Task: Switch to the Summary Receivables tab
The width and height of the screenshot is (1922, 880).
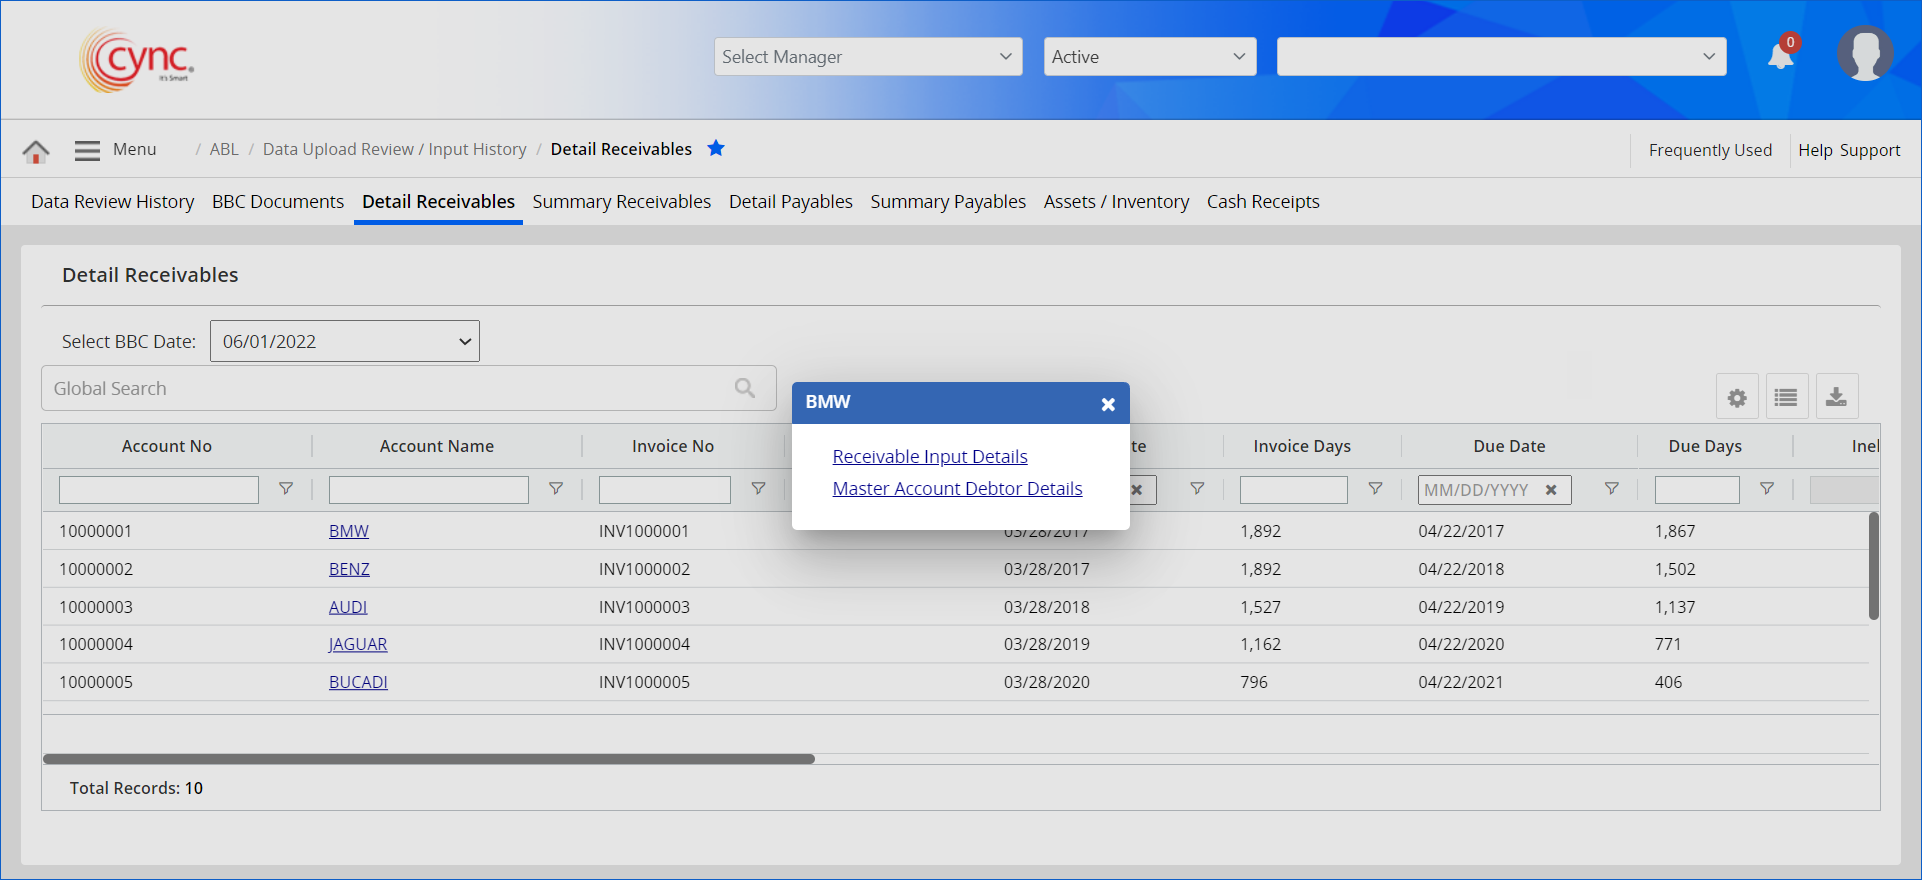Action: coord(621,202)
